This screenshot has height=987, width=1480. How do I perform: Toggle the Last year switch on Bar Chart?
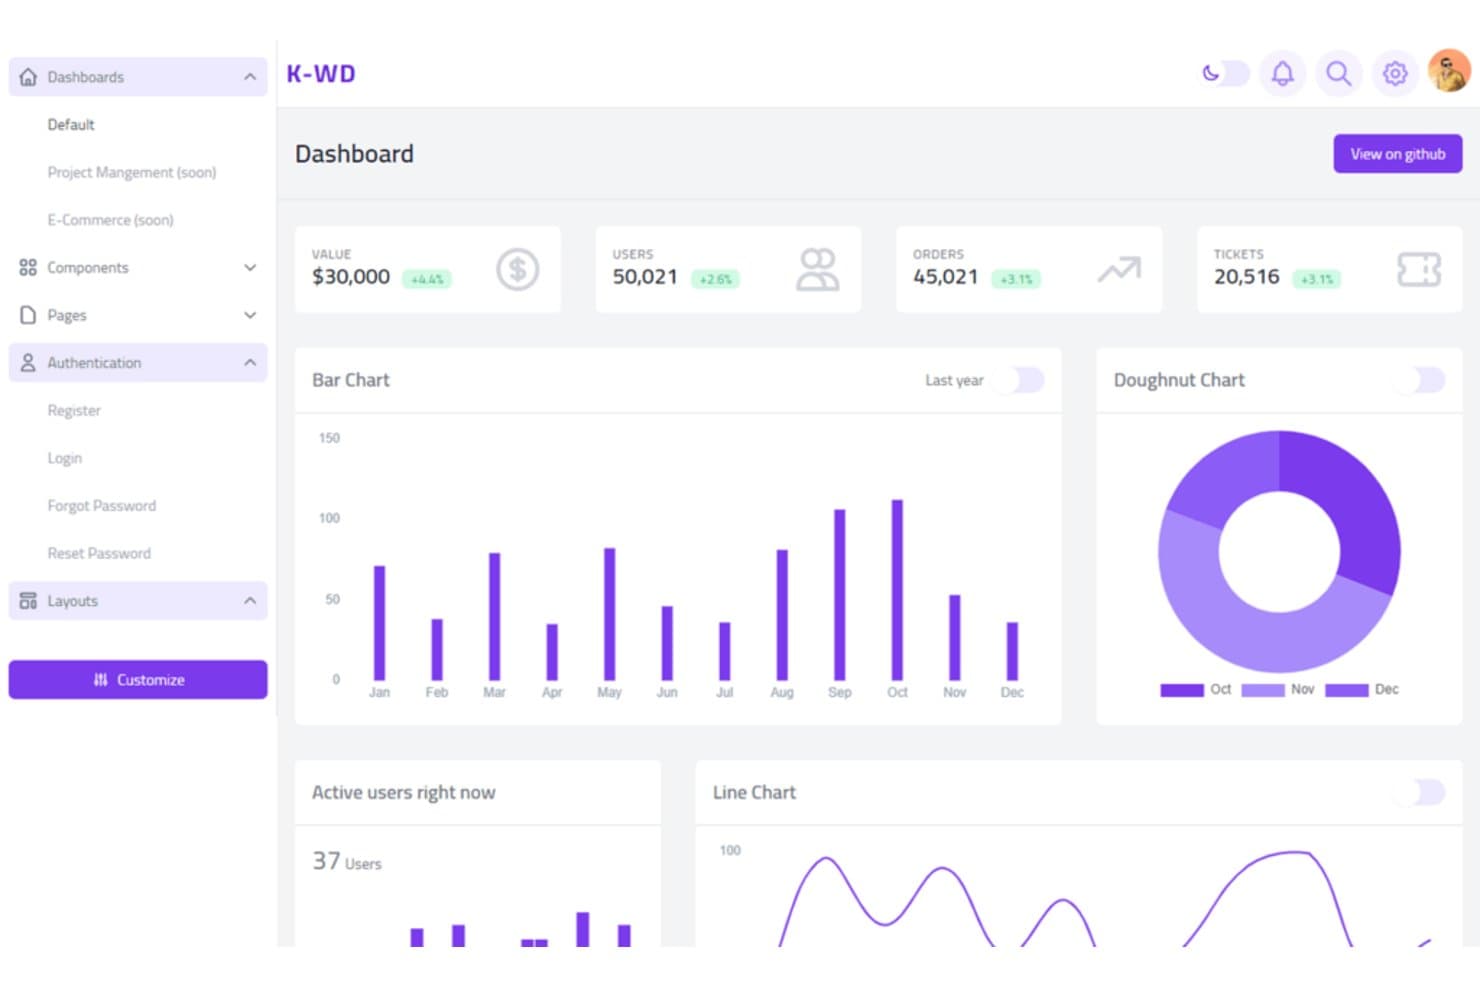(1020, 380)
